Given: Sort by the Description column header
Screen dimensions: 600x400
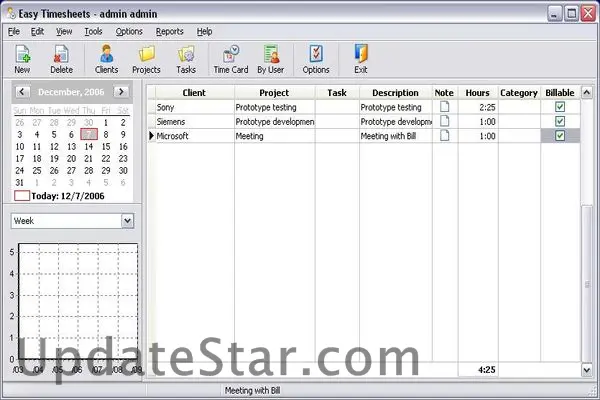Looking at the screenshot, I should coord(395,93).
